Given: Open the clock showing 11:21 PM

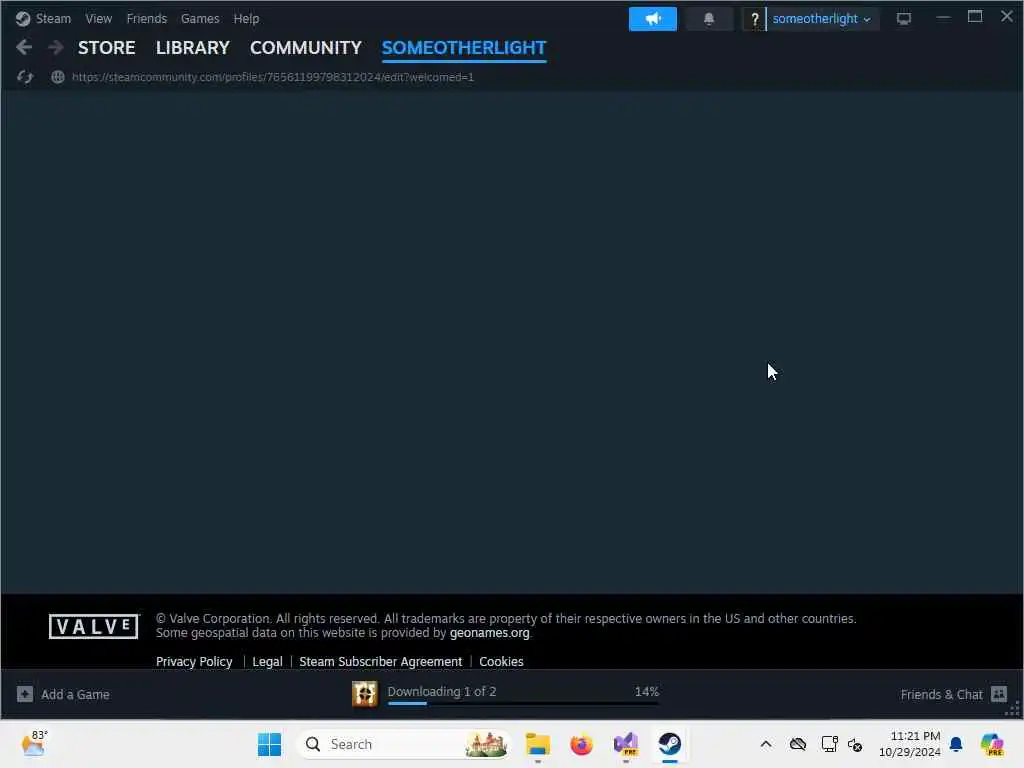Looking at the screenshot, I should click(x=910, y=744).
